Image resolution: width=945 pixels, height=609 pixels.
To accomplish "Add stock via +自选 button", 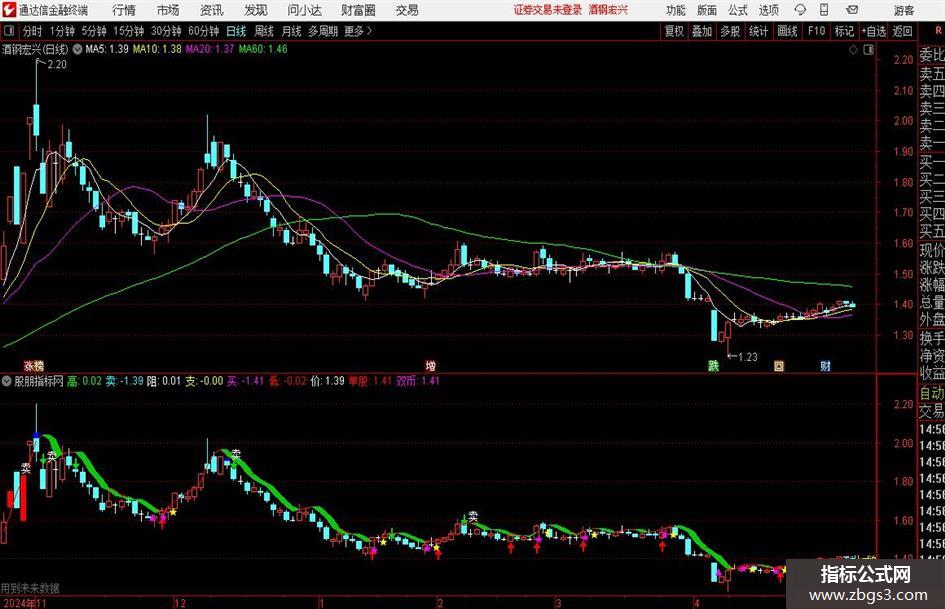I will click(874, 31).
